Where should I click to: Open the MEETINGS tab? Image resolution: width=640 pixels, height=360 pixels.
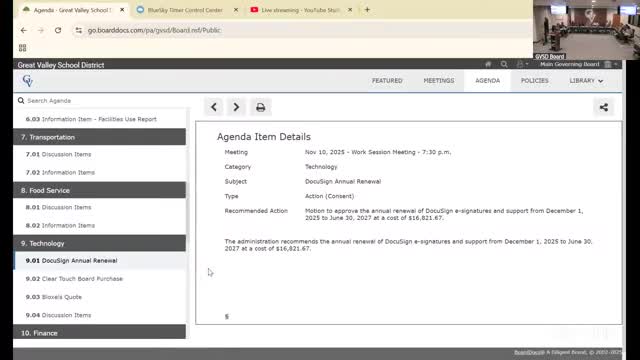tap(439, 81)
